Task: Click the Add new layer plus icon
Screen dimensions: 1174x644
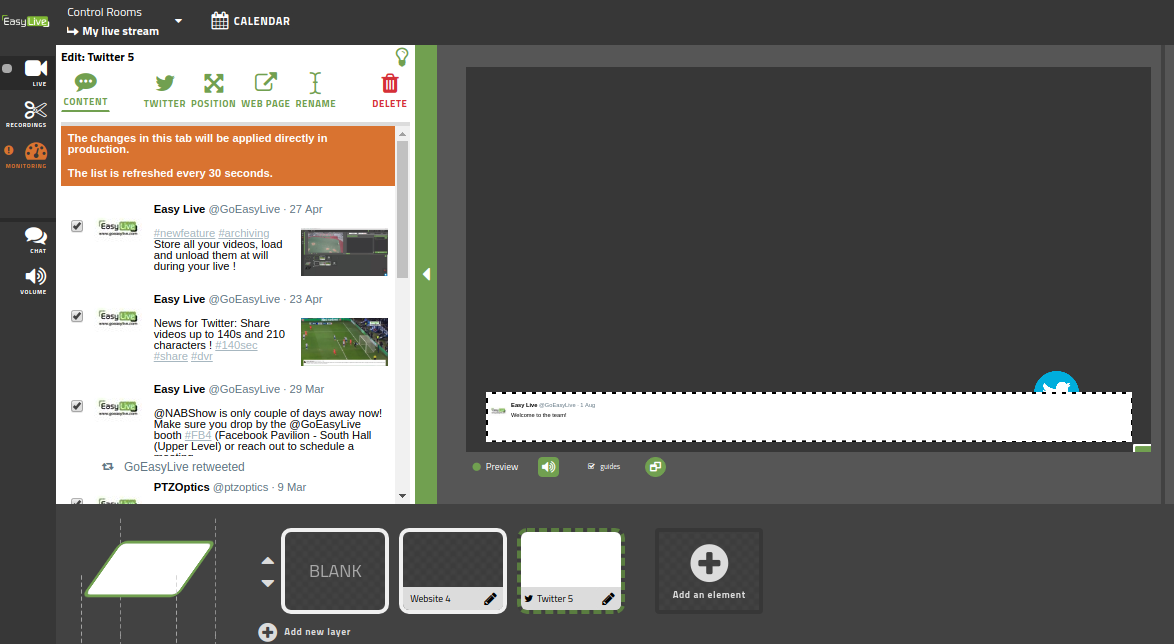Action: (267, 632)
